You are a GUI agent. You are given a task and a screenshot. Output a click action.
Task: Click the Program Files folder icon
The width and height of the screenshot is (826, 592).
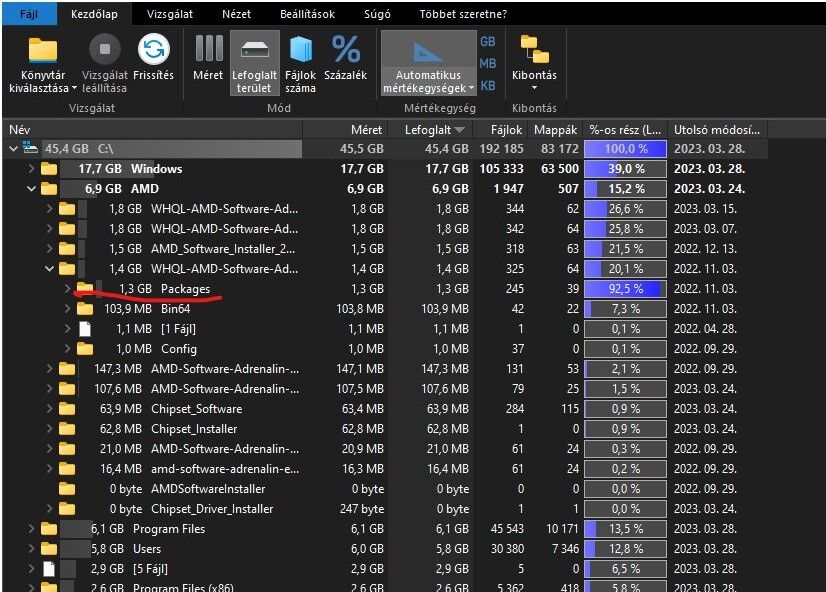point(49,529)
